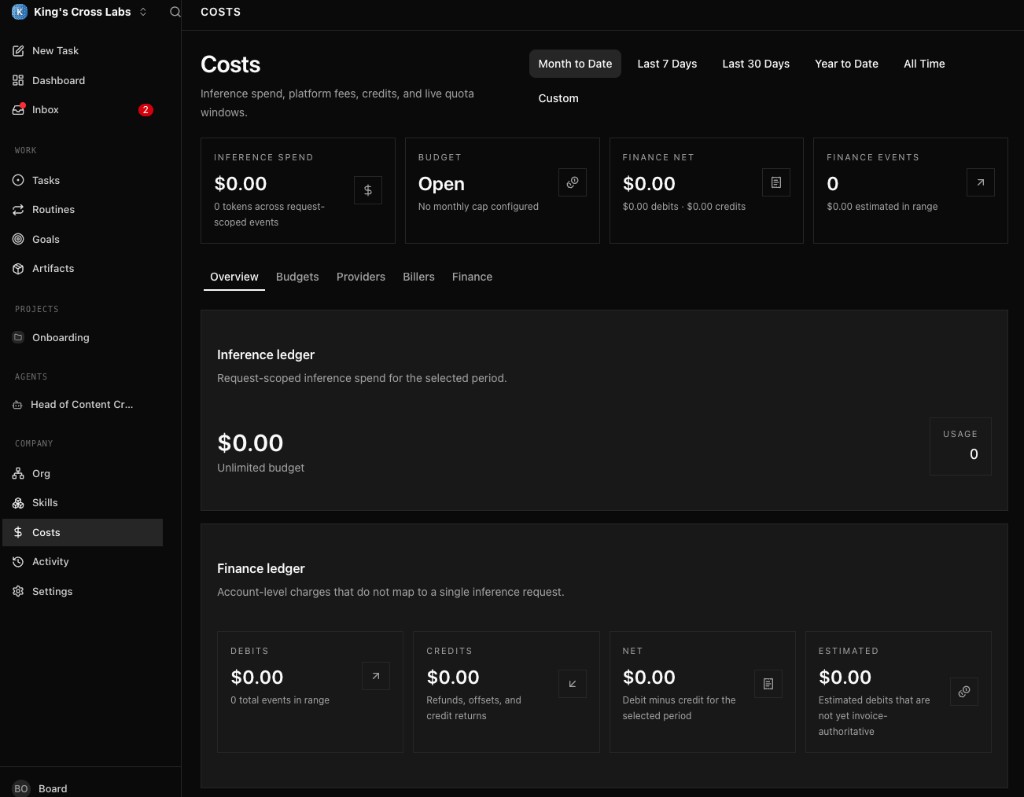Click receipt icon on Net card
Image resolution: width=1024 pixels, height=797 pixels.
[768, 684]
